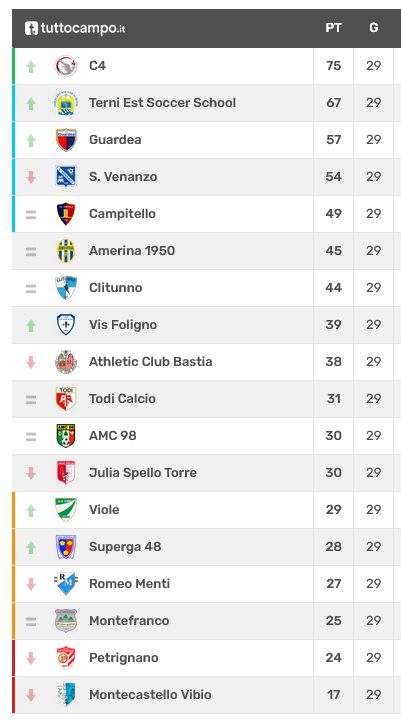Image resolution: width=401 pixels, height=721 pixels.
Task: Click the tuttocampo.it logo in header
Action: pyautogui.click(x=75, y=28)
